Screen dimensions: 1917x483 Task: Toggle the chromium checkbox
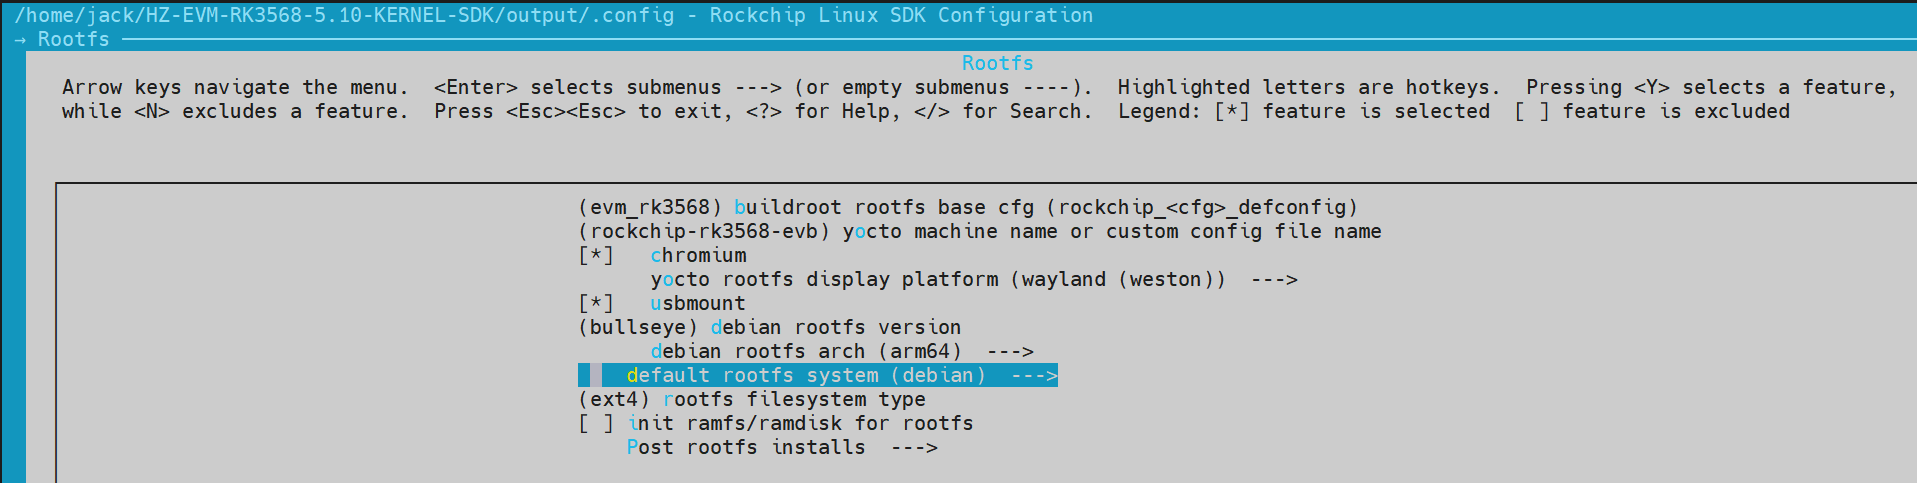[x=596, y=255]
